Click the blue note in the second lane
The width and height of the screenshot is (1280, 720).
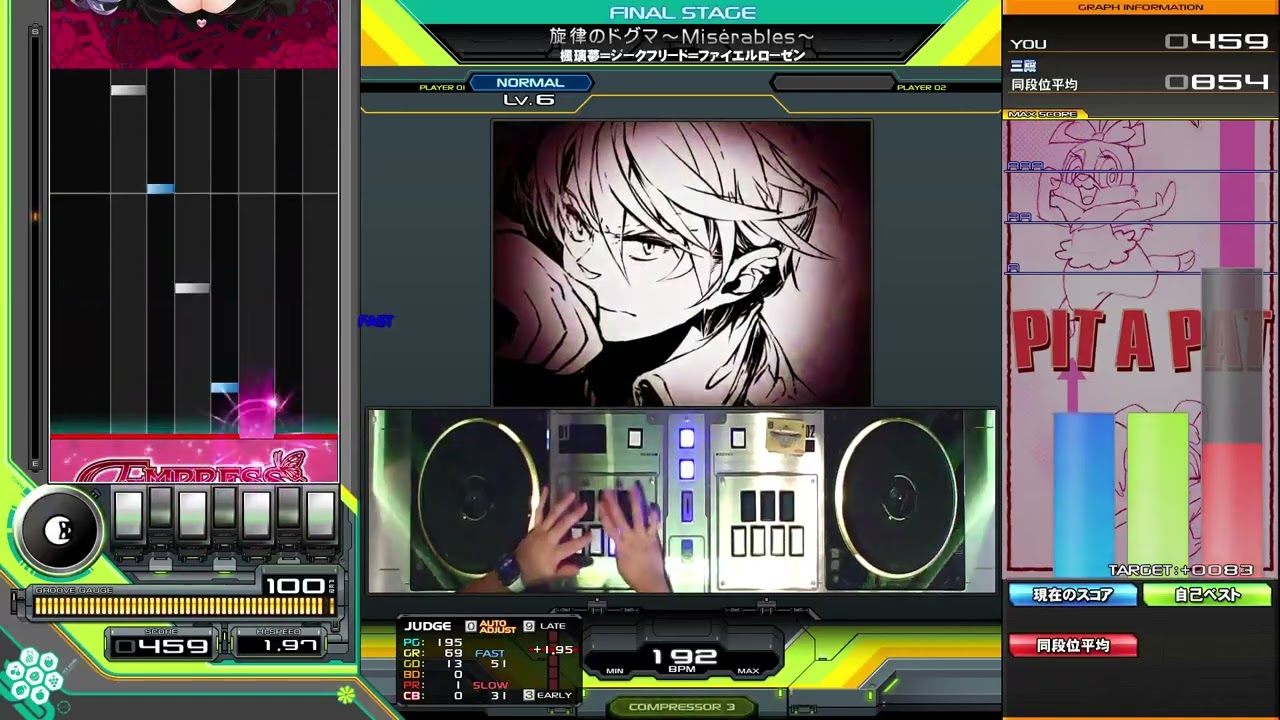click(x=160, y=188)
